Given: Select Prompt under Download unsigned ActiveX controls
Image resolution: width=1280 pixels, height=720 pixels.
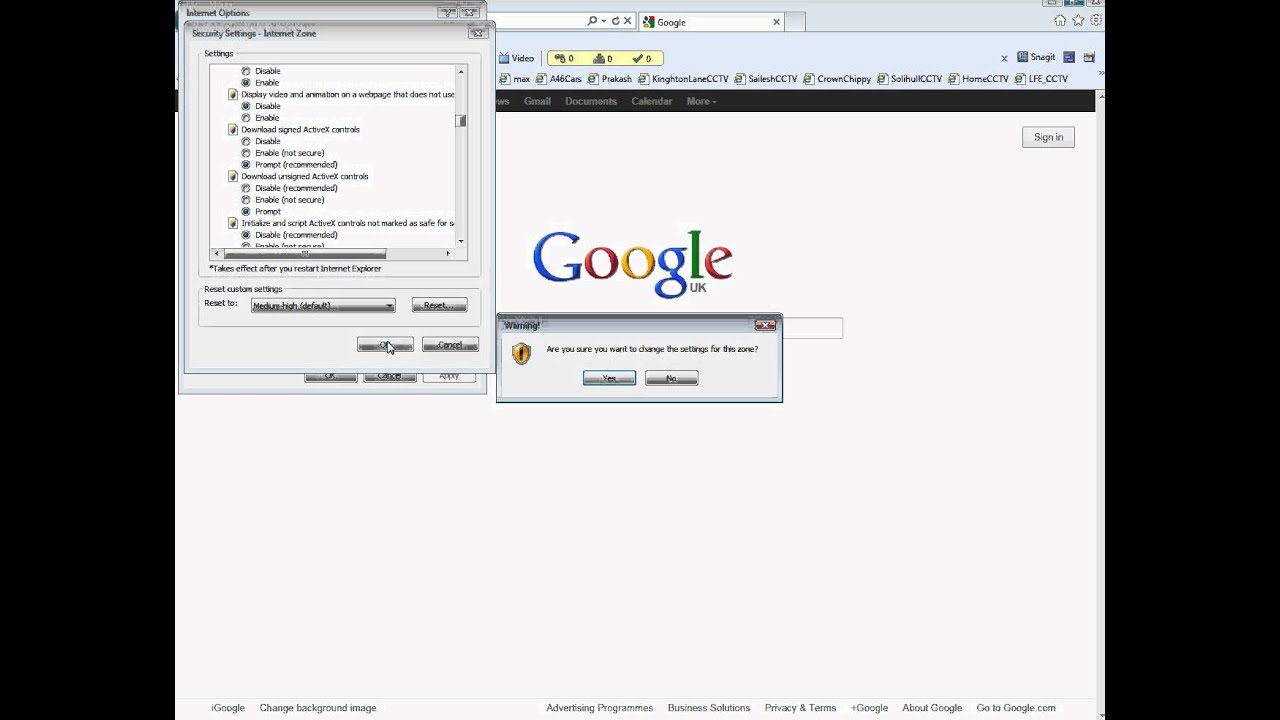Looking at the screenshot, I should [x=246, y=212].
